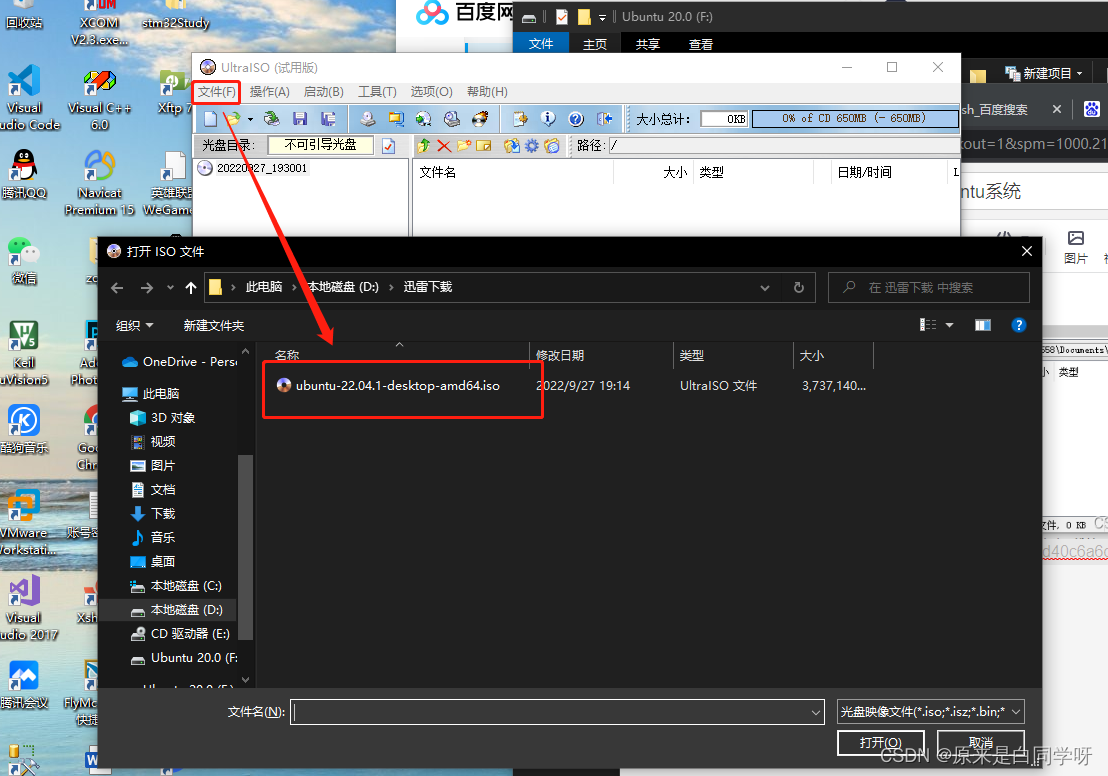The width and height of the screenshot is (1108, 776).
Task: Click the New file icon in UltraISO toolbar
Action: point(211,119)
